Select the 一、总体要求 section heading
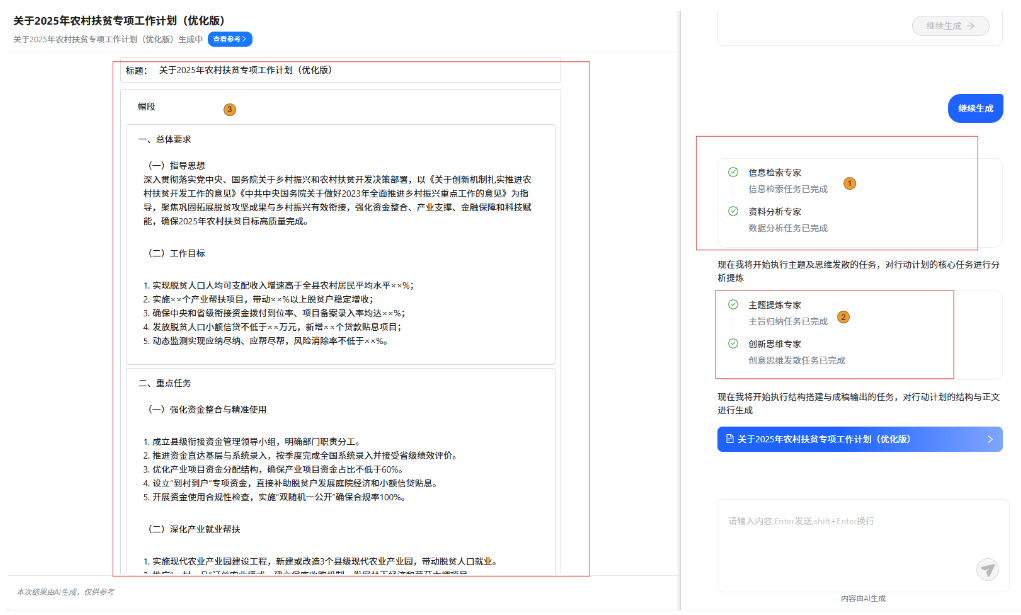Screen dimensions: 1021x615 (x=164, y=139)
